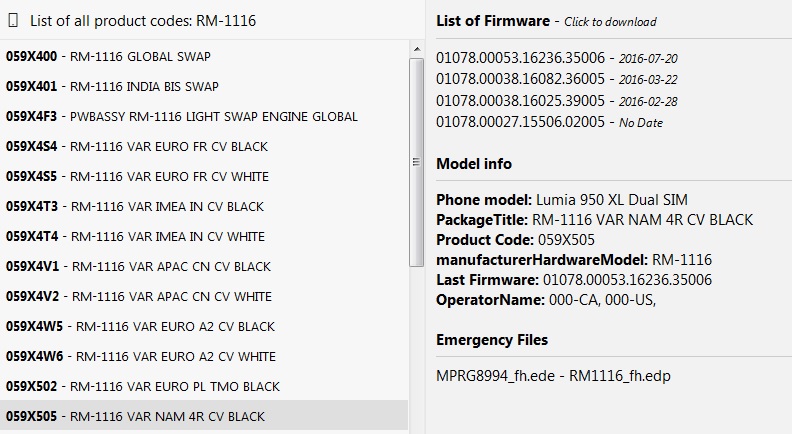Click the phone icon beside product codes heading
Screen dimensions: 792x434
point(13,21)
